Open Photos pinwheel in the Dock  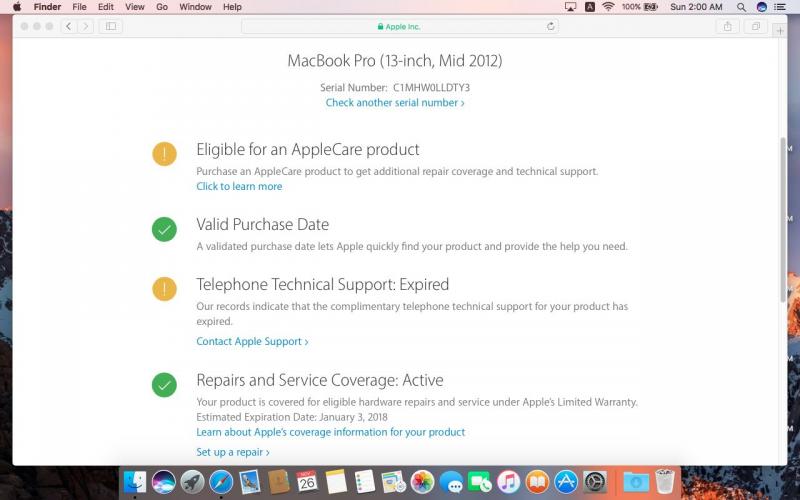pos(422,482)
